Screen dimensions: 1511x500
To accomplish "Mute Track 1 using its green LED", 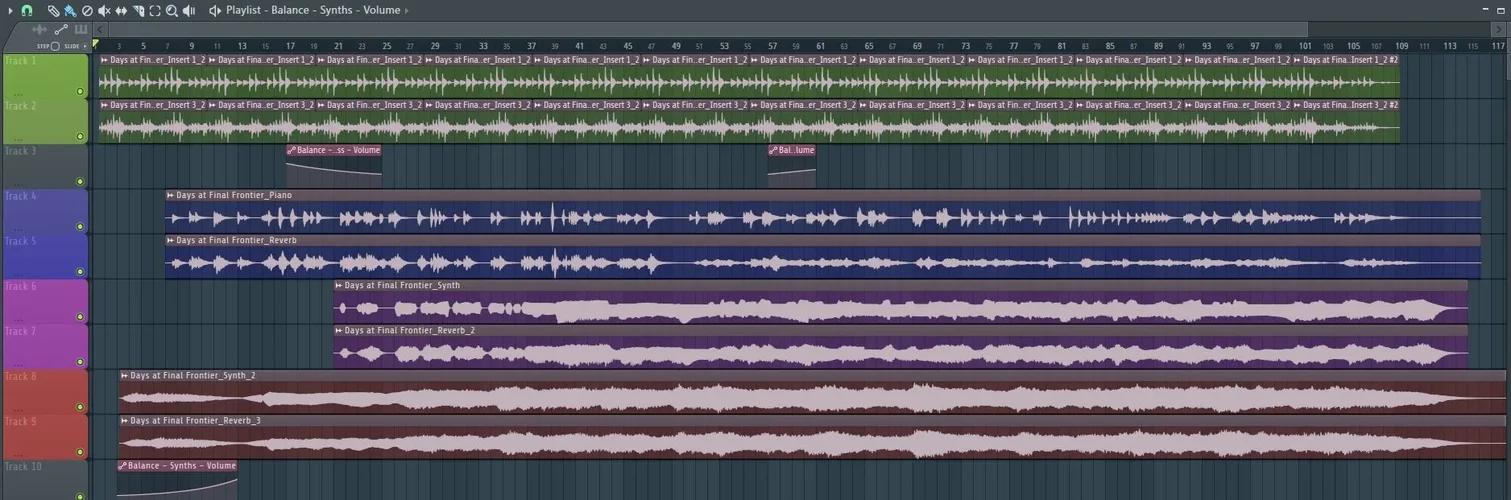I will tap(80, 91).
